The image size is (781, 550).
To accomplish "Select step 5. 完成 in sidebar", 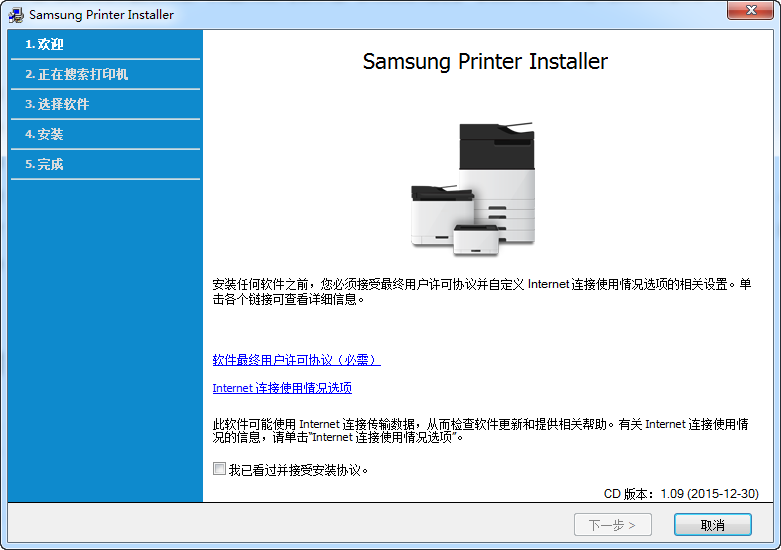I will pos(105,164).
